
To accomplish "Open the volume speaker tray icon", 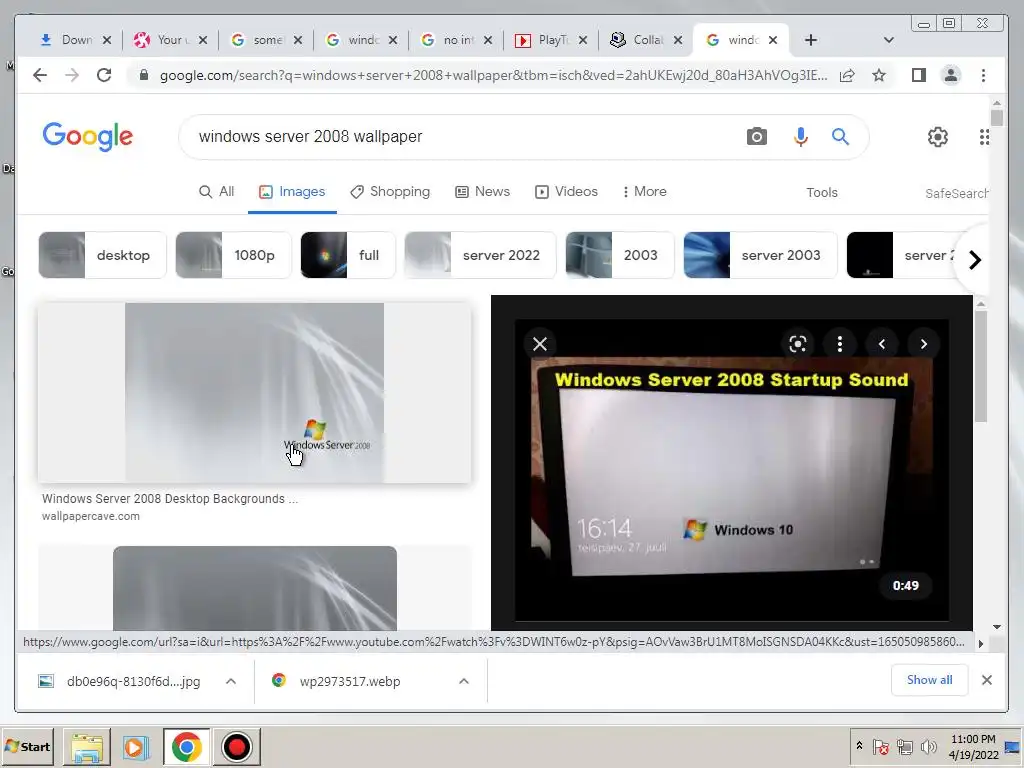I will tap(928, 746).
